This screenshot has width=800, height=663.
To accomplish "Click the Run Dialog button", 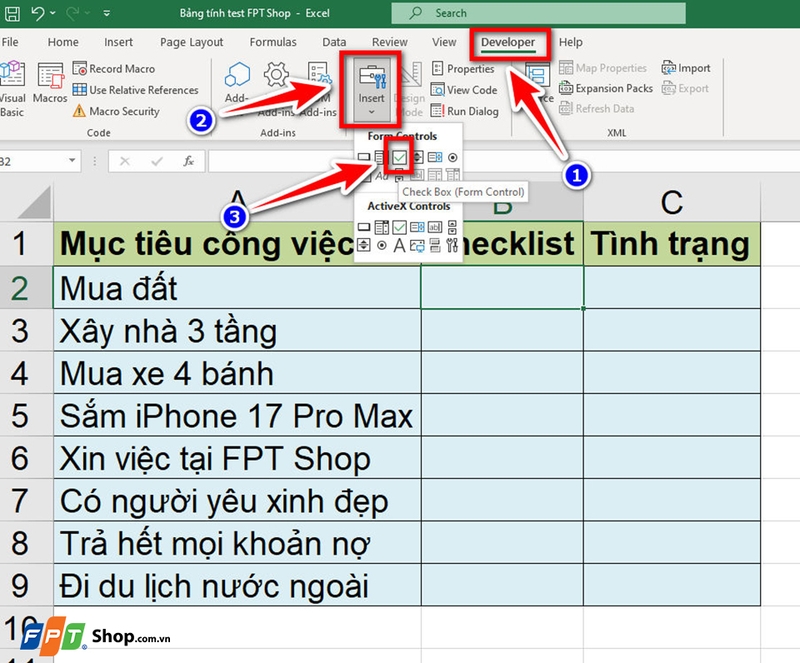I will 463,111.
